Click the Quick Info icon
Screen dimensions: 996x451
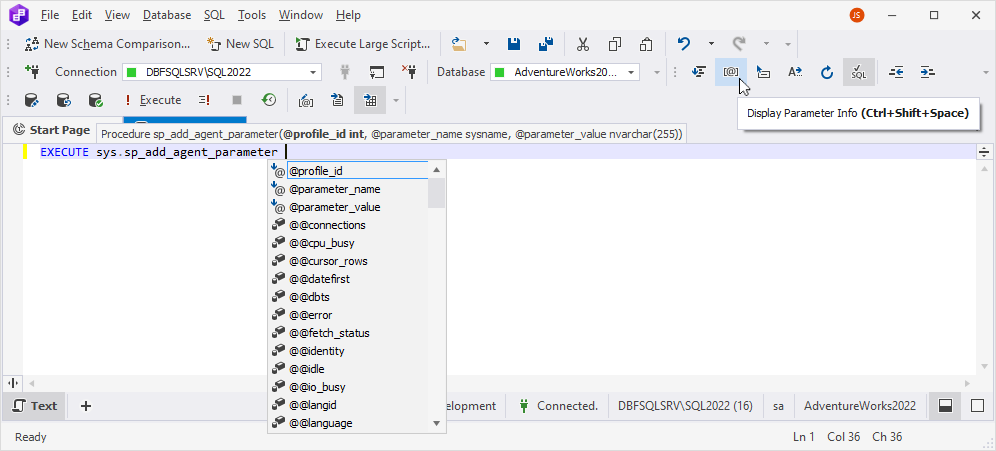pos(763,72)
